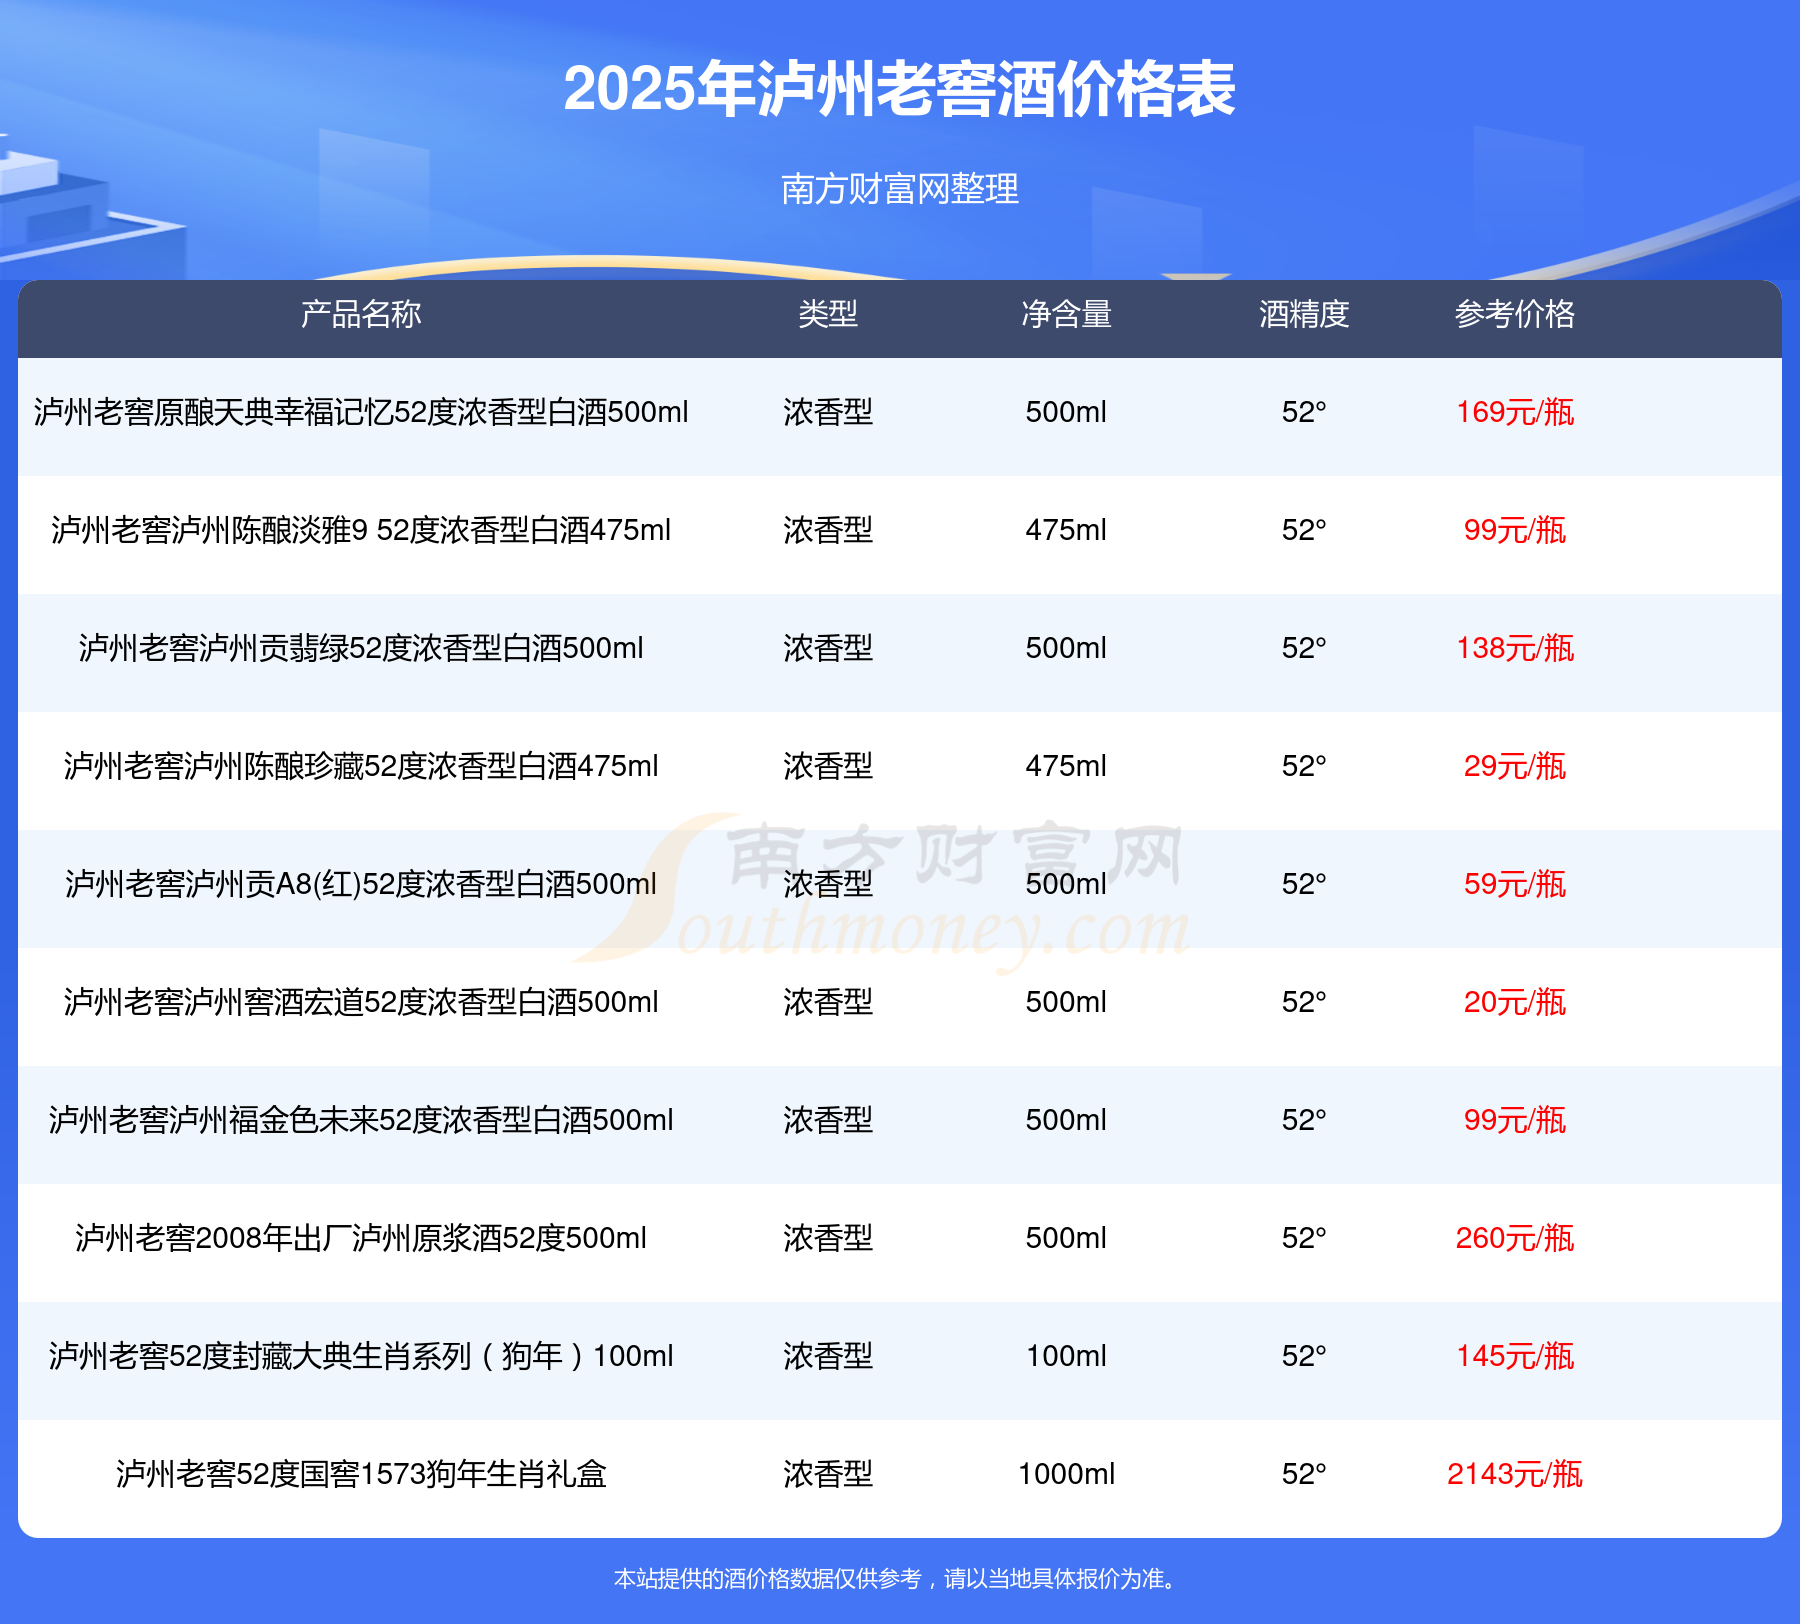Click "浓香型" in the 窖酒宏道 row
The height and width of the screenshot is (1624, 1800).
click(x=828, y=1002)
